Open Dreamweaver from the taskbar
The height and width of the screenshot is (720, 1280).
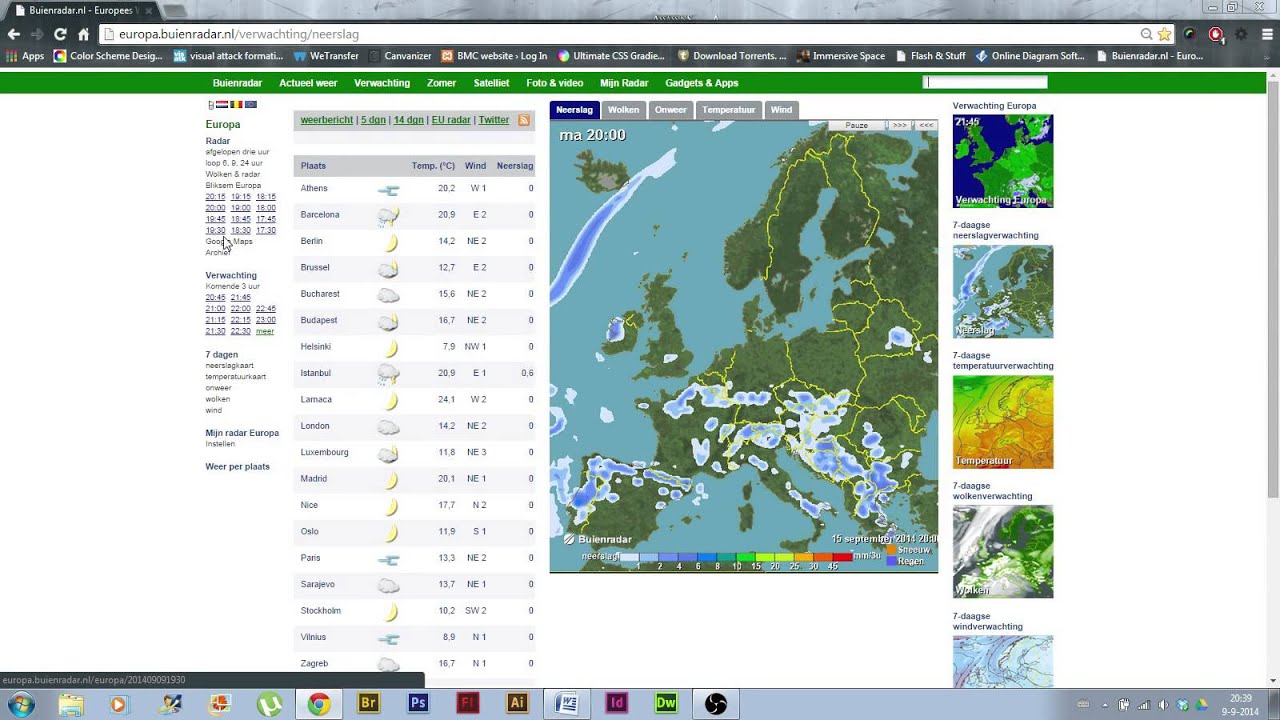coord(666,703)
